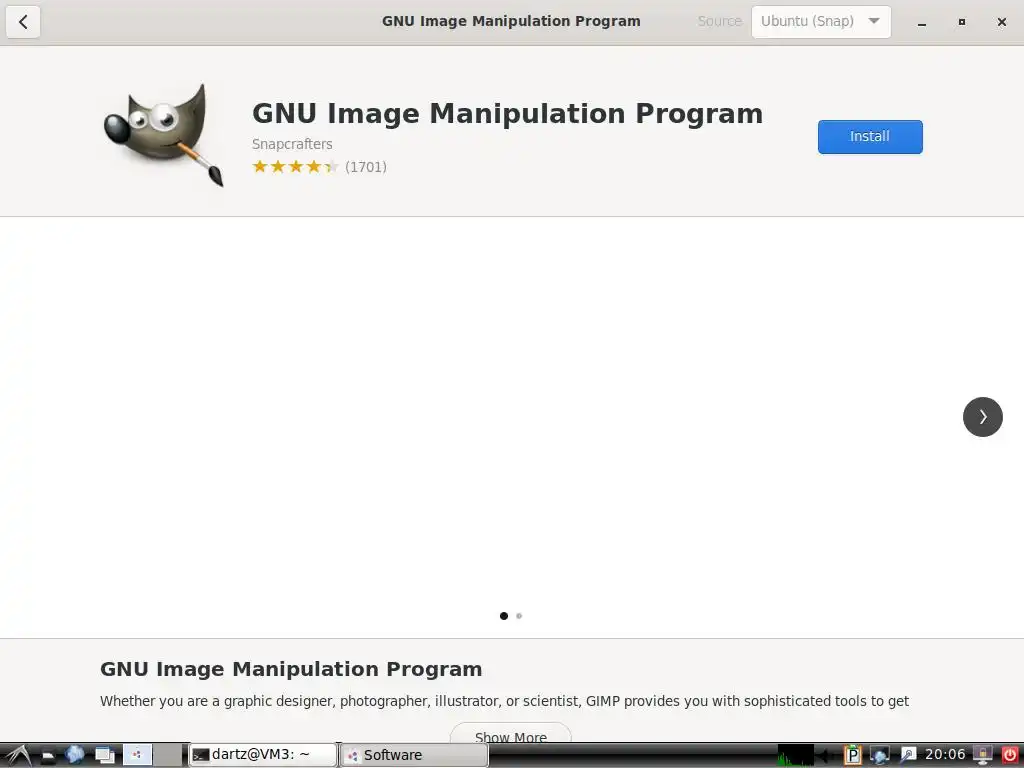Switch to the second workspace in the pager
Image resolution: width=1024 pixels, height=768 pixels.
168,755
